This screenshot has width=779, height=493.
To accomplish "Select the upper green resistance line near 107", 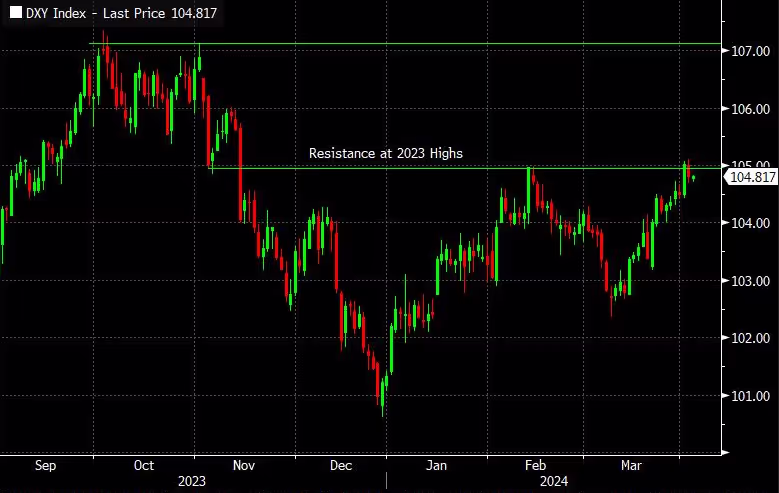I will point(405,44).
